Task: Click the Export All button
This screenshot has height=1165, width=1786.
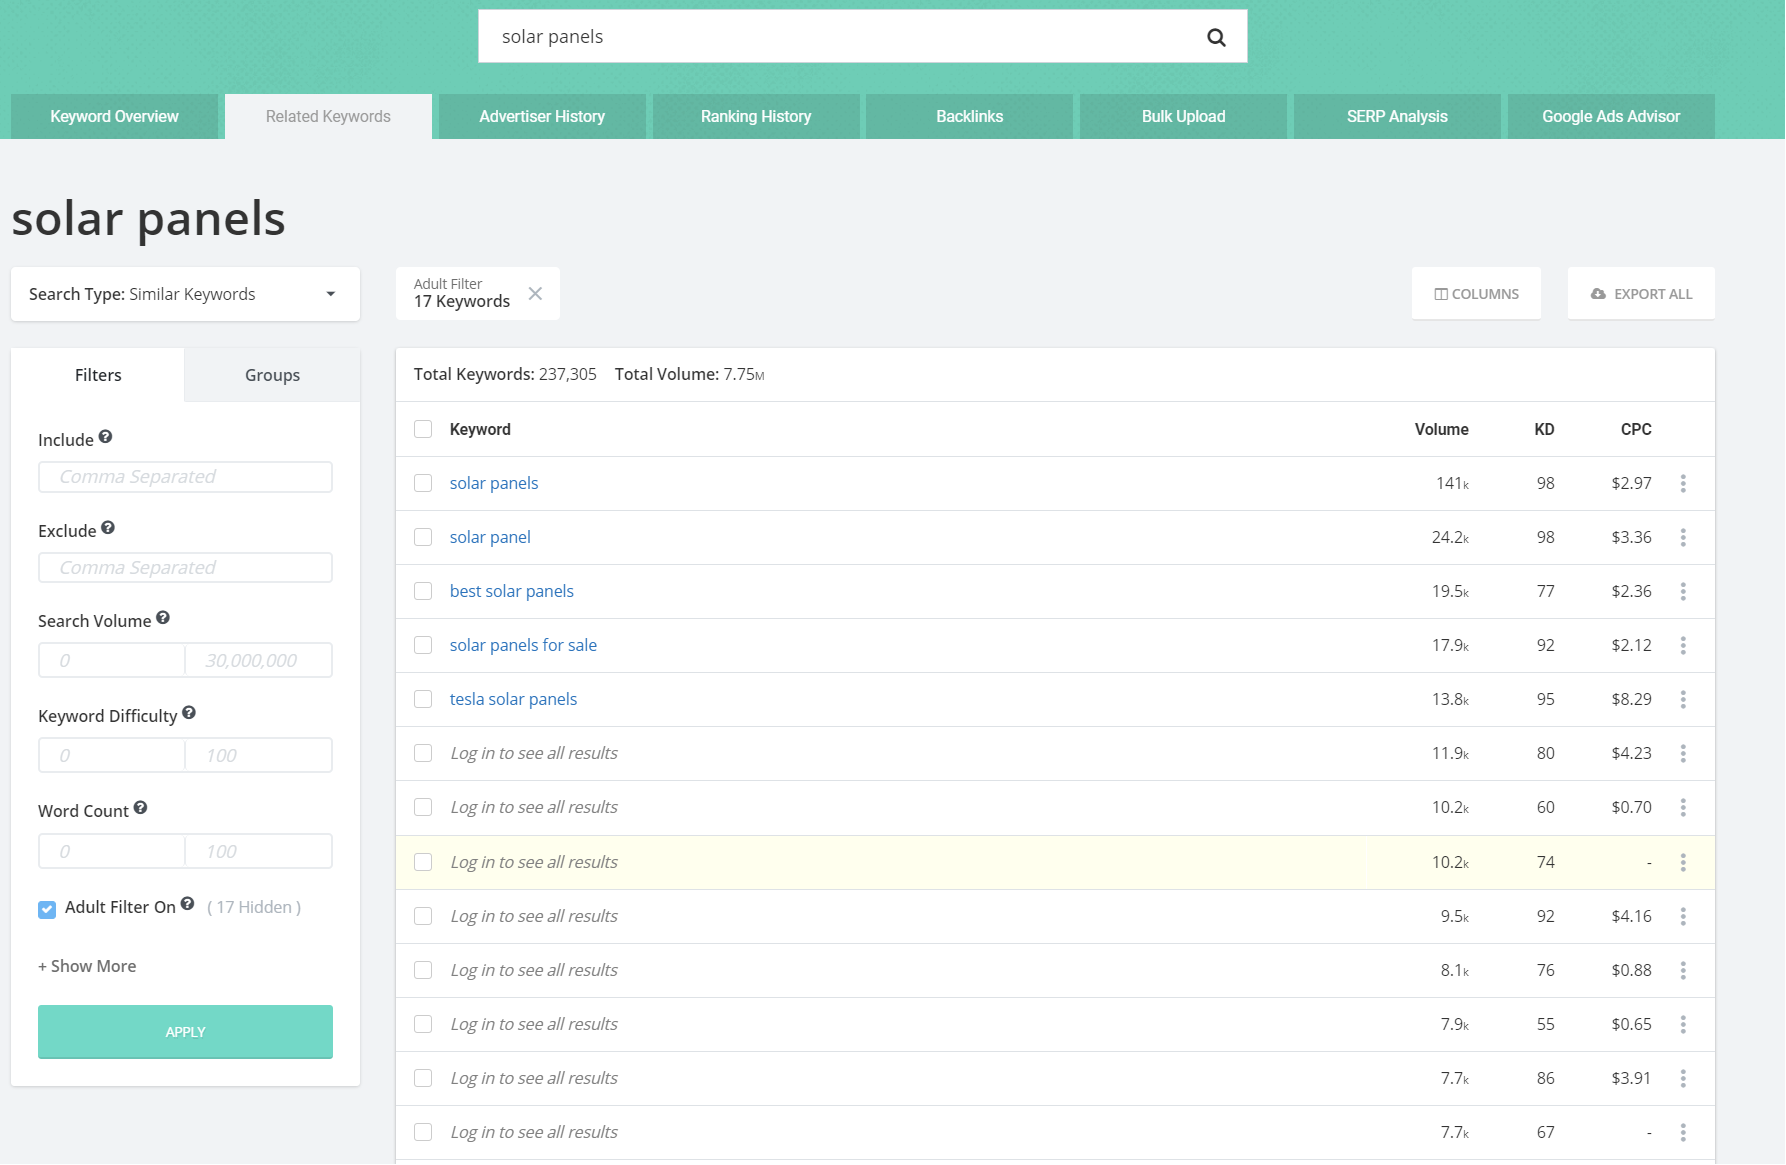Action: pos(1641,294)
